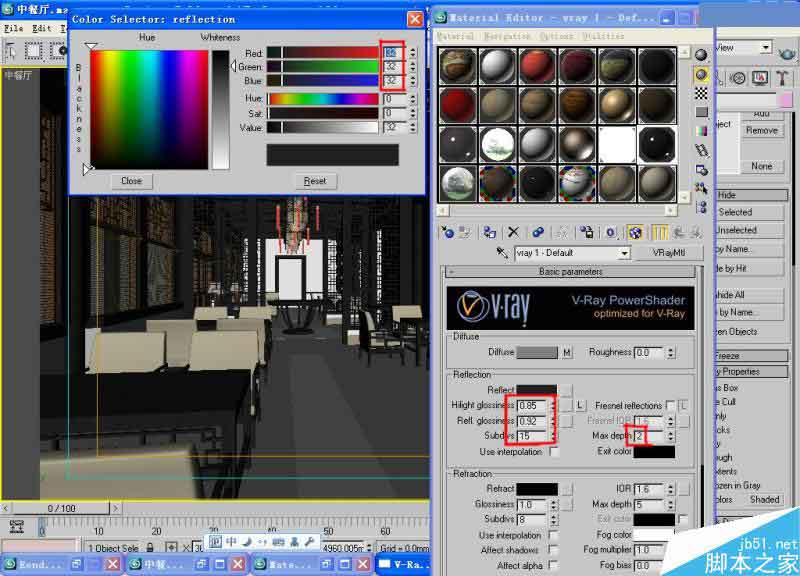Click the Make Material Copy icon
The height and width of the screenshot is (576, 800).
pos(537,234)
